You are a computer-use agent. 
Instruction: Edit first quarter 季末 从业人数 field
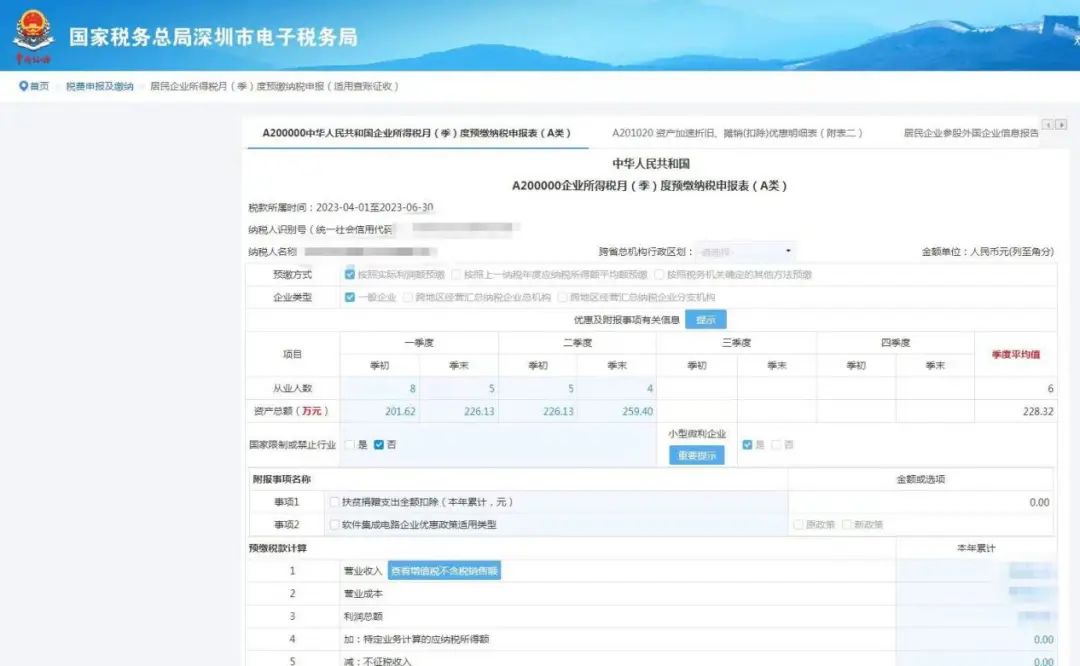[459, 388]
